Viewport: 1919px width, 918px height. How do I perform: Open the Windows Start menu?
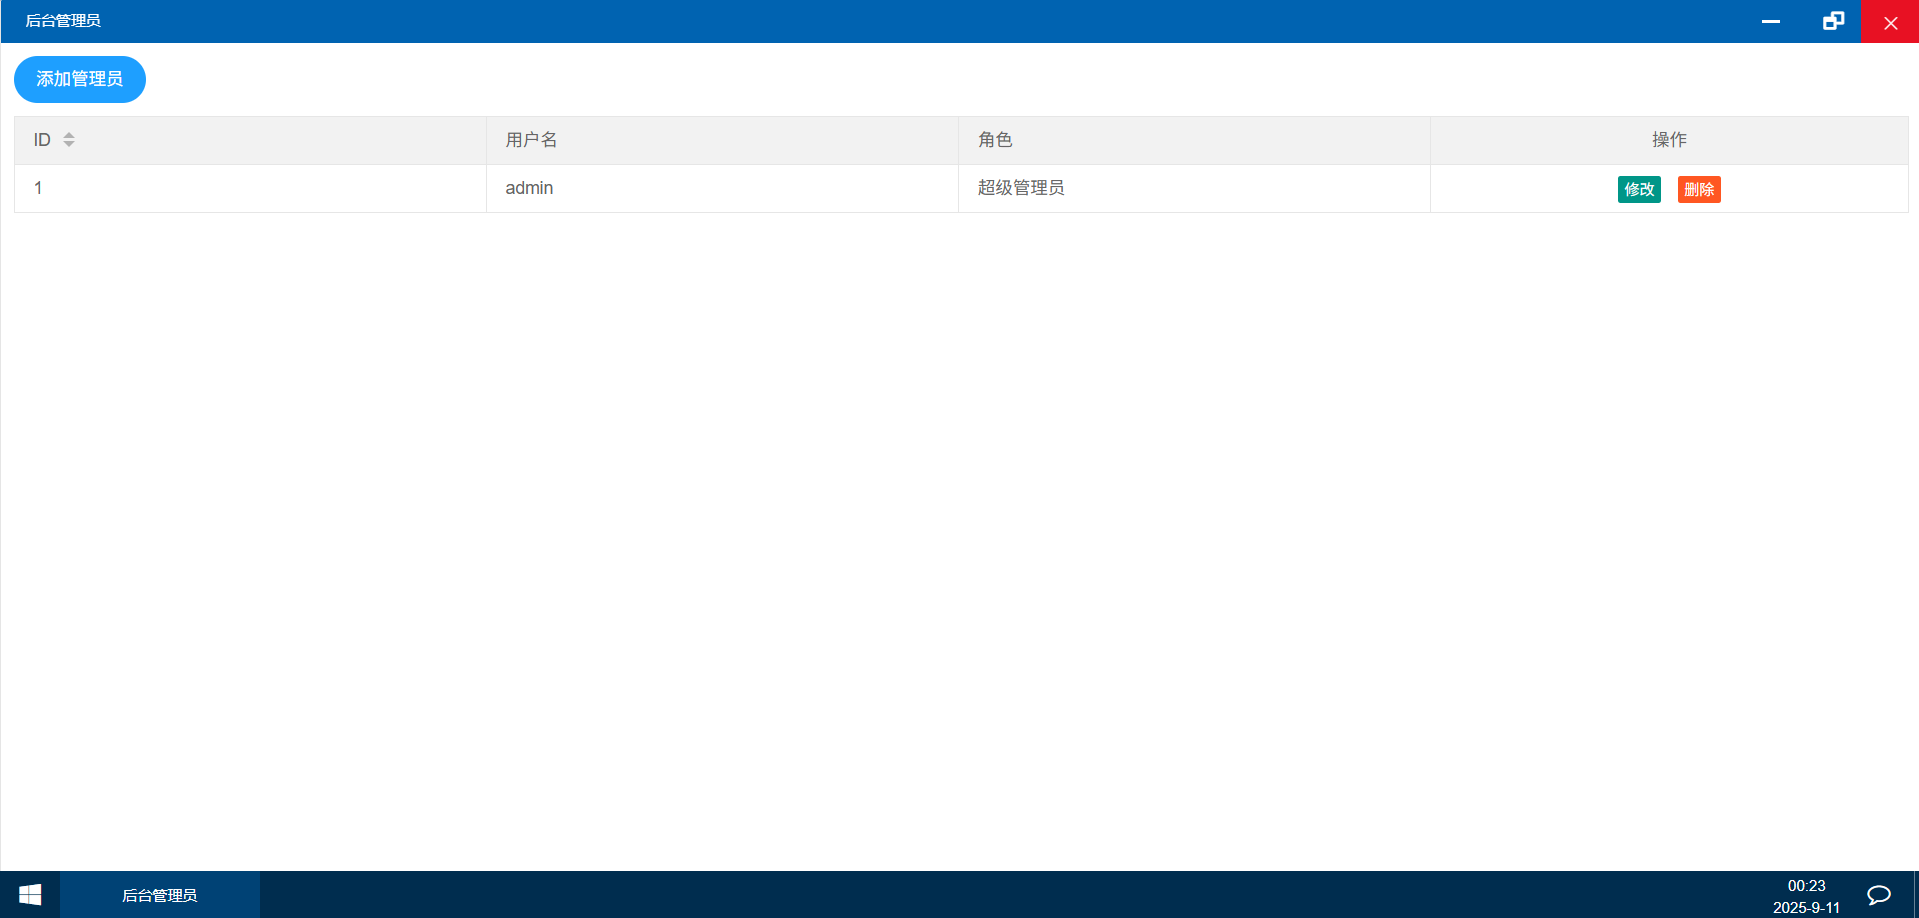click(30, 895)
